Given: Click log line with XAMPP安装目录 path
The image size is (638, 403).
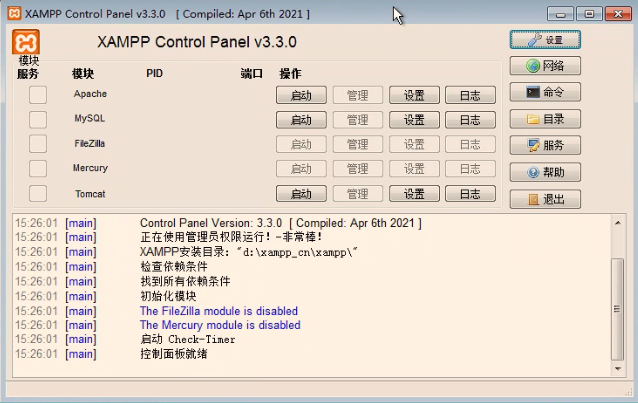Looking at the screenshot, I should click(x=249, y=252).
